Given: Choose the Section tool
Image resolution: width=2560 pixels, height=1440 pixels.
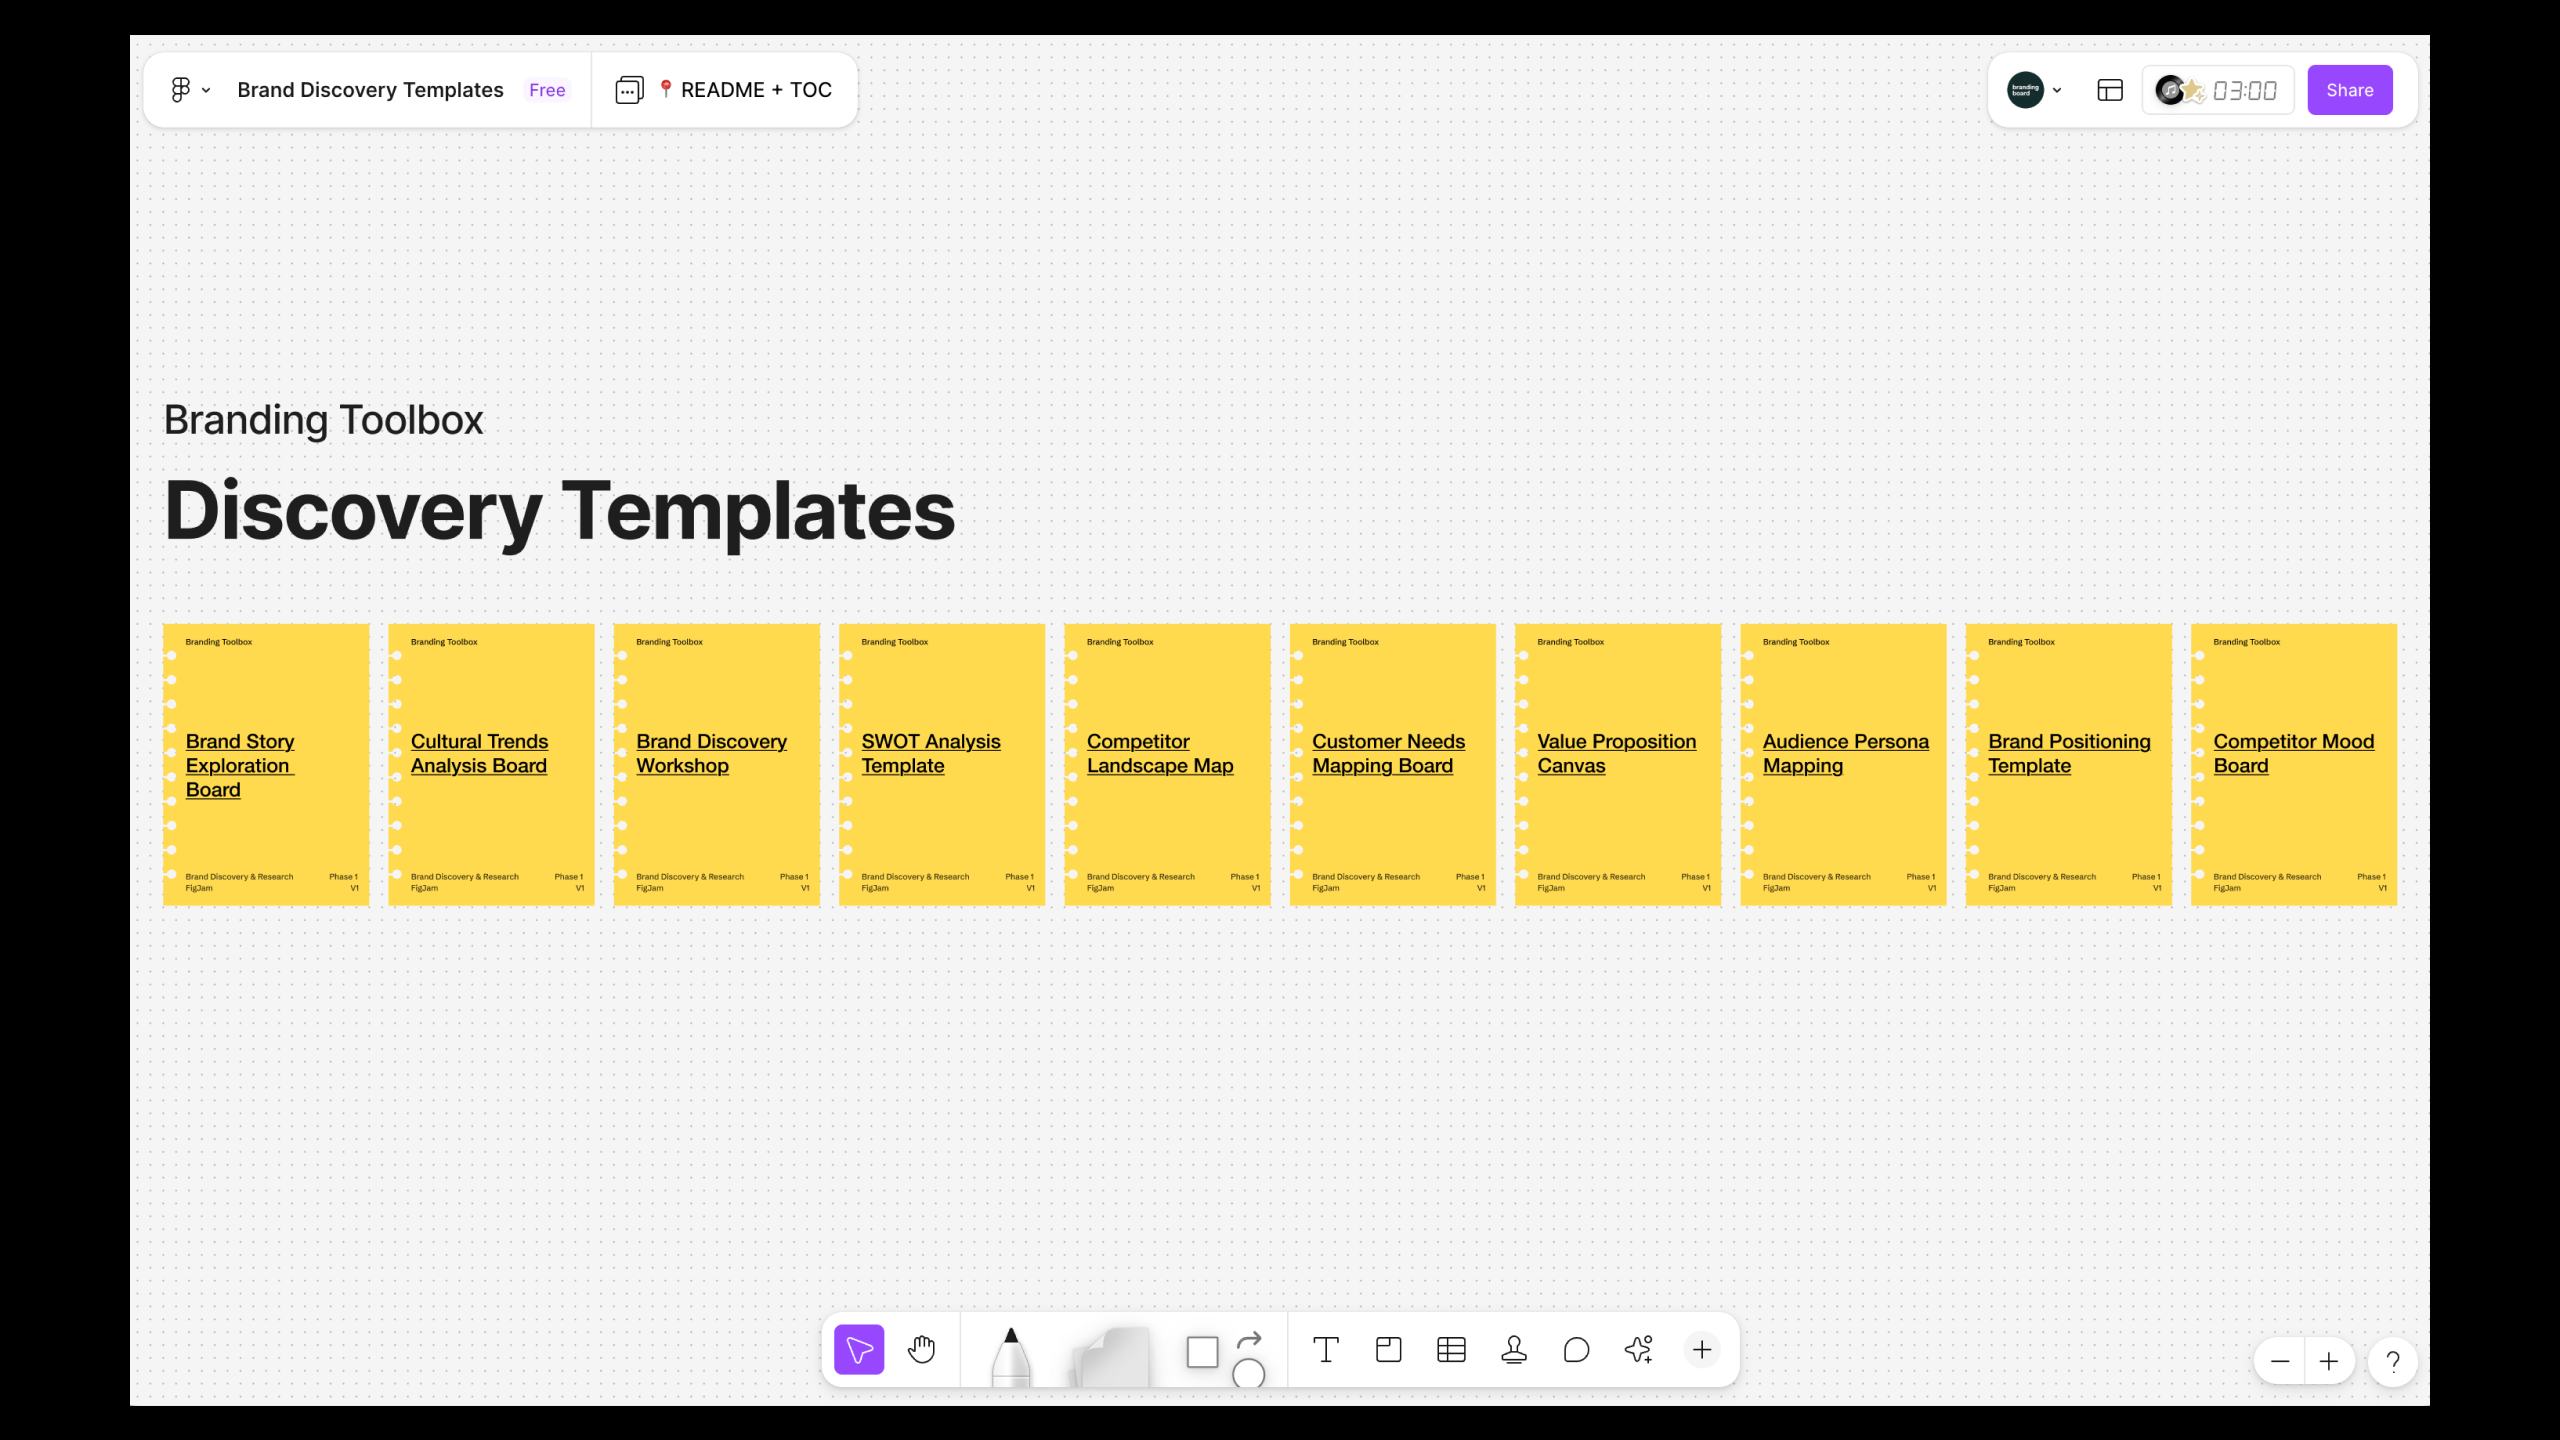Looking at the screenshot, I should (x=1388, y=1350).
